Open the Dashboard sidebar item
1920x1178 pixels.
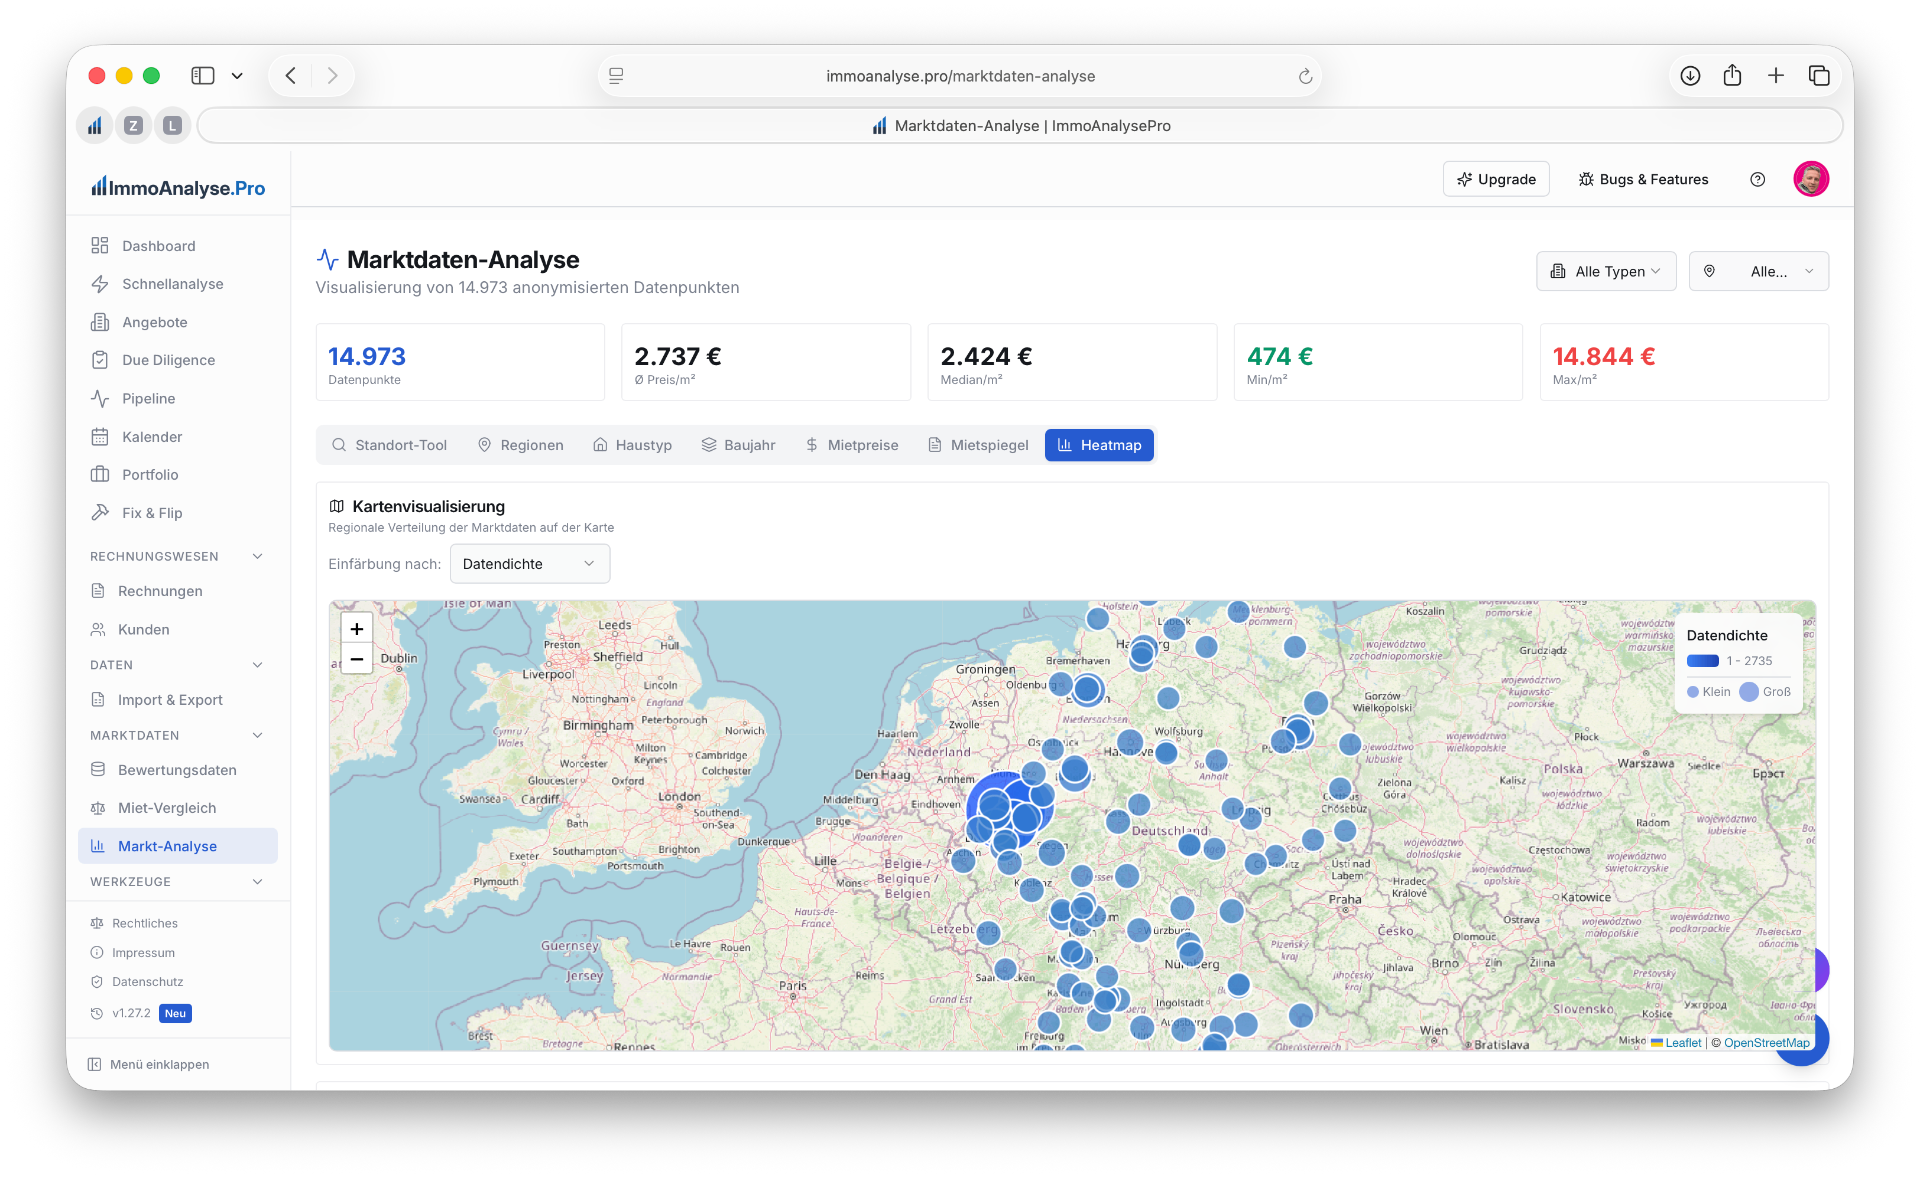tap(178, 246)
